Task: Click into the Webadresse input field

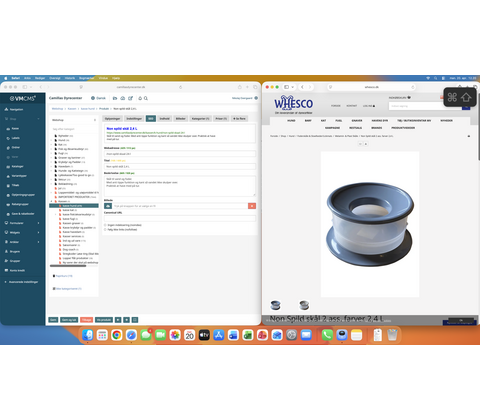Action: coord(180,154)
